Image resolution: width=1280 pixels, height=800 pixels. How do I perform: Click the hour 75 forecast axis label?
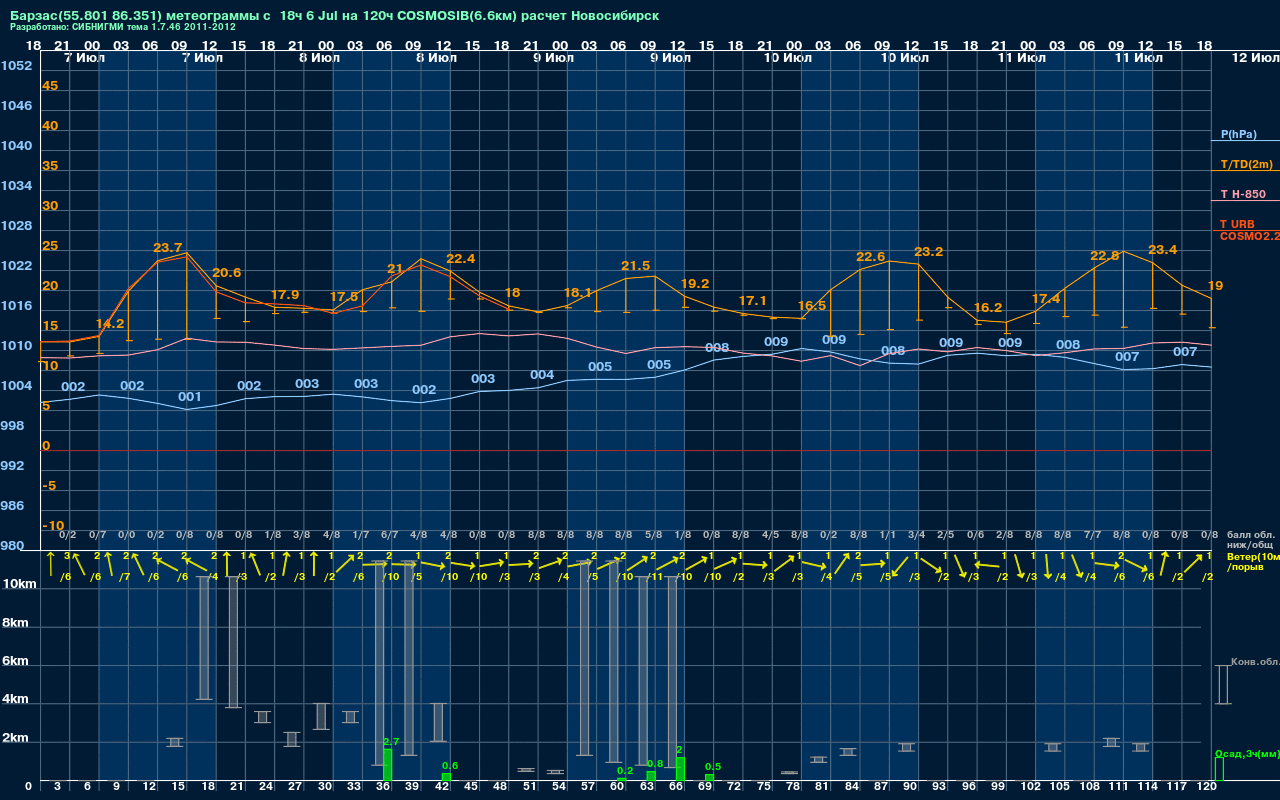(764, 788)
